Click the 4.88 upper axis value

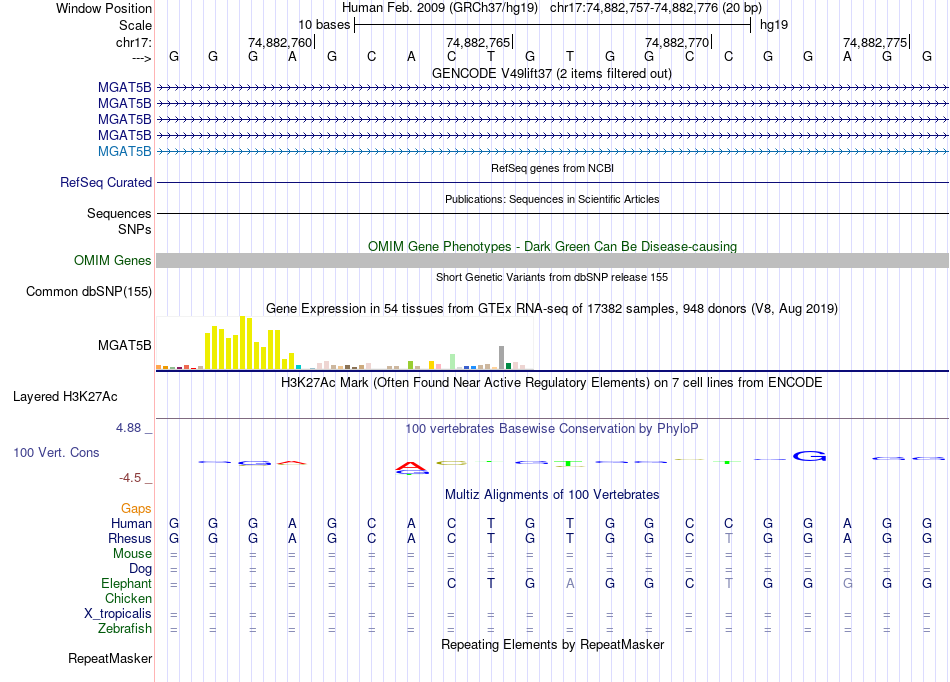point(128,428)
